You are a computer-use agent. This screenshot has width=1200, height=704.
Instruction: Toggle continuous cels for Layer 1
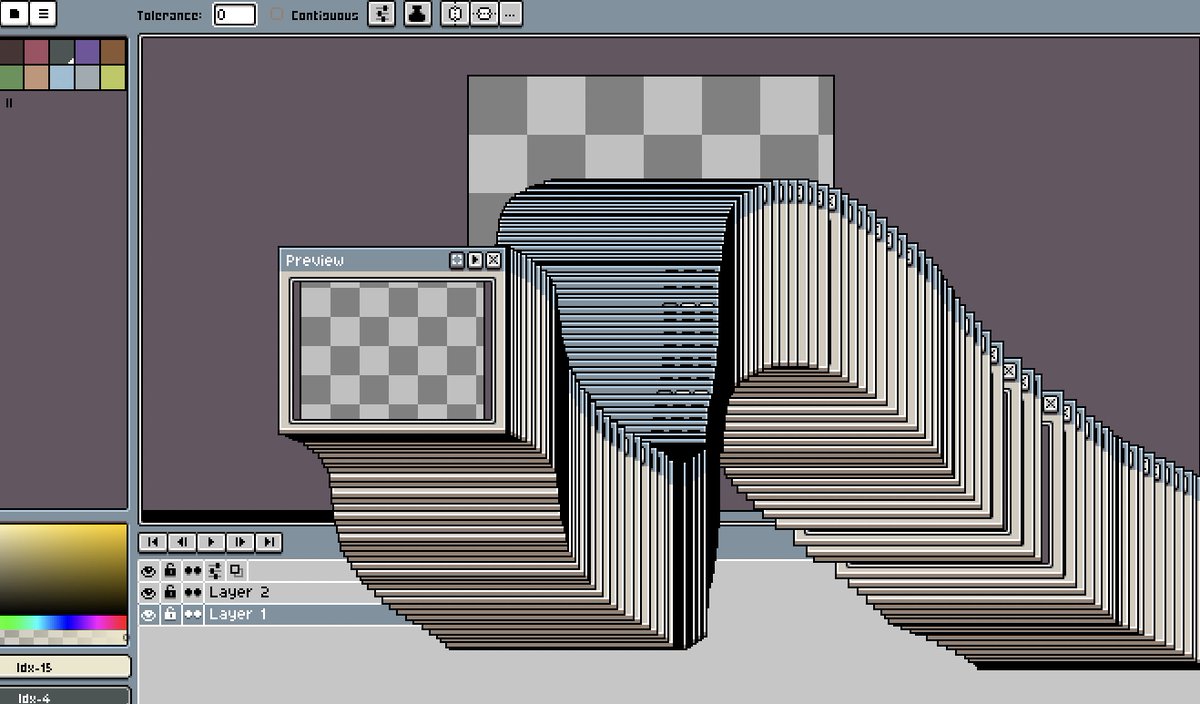pos(192,614)
